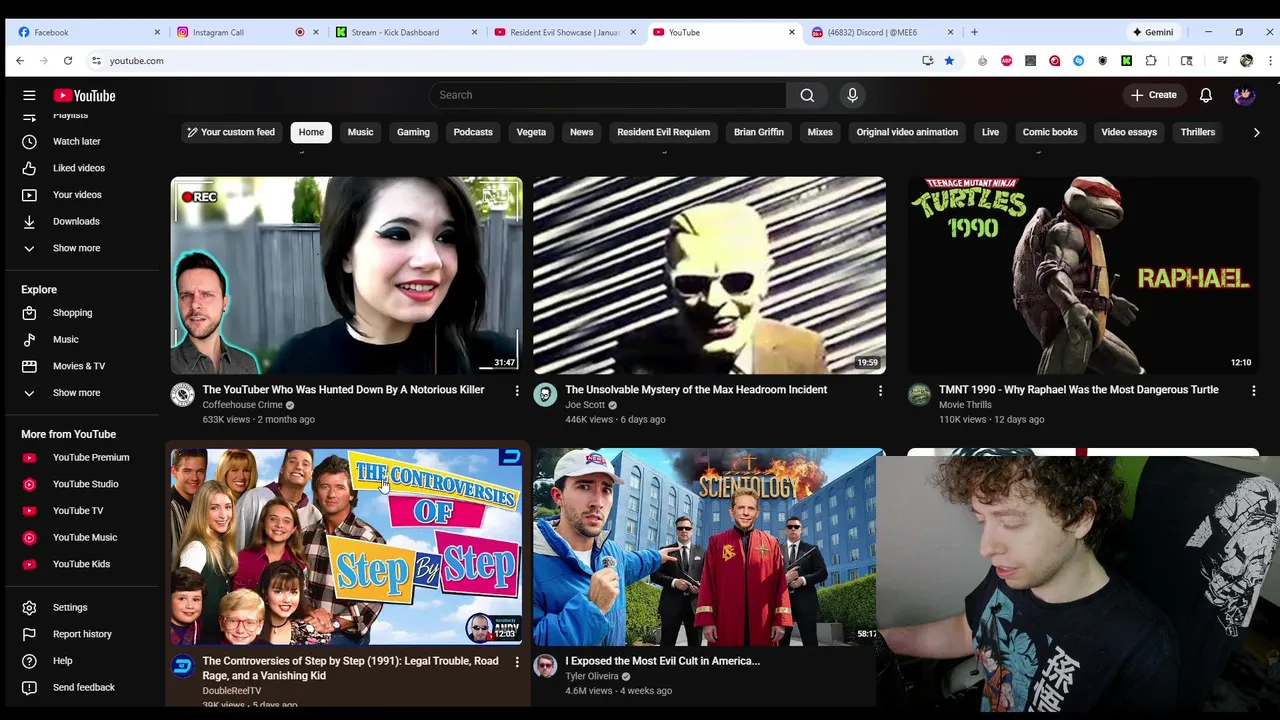The width and height of the screenshot is (1280, 720).
Task: Open Music in the Explore section
Action: (65, 339)
